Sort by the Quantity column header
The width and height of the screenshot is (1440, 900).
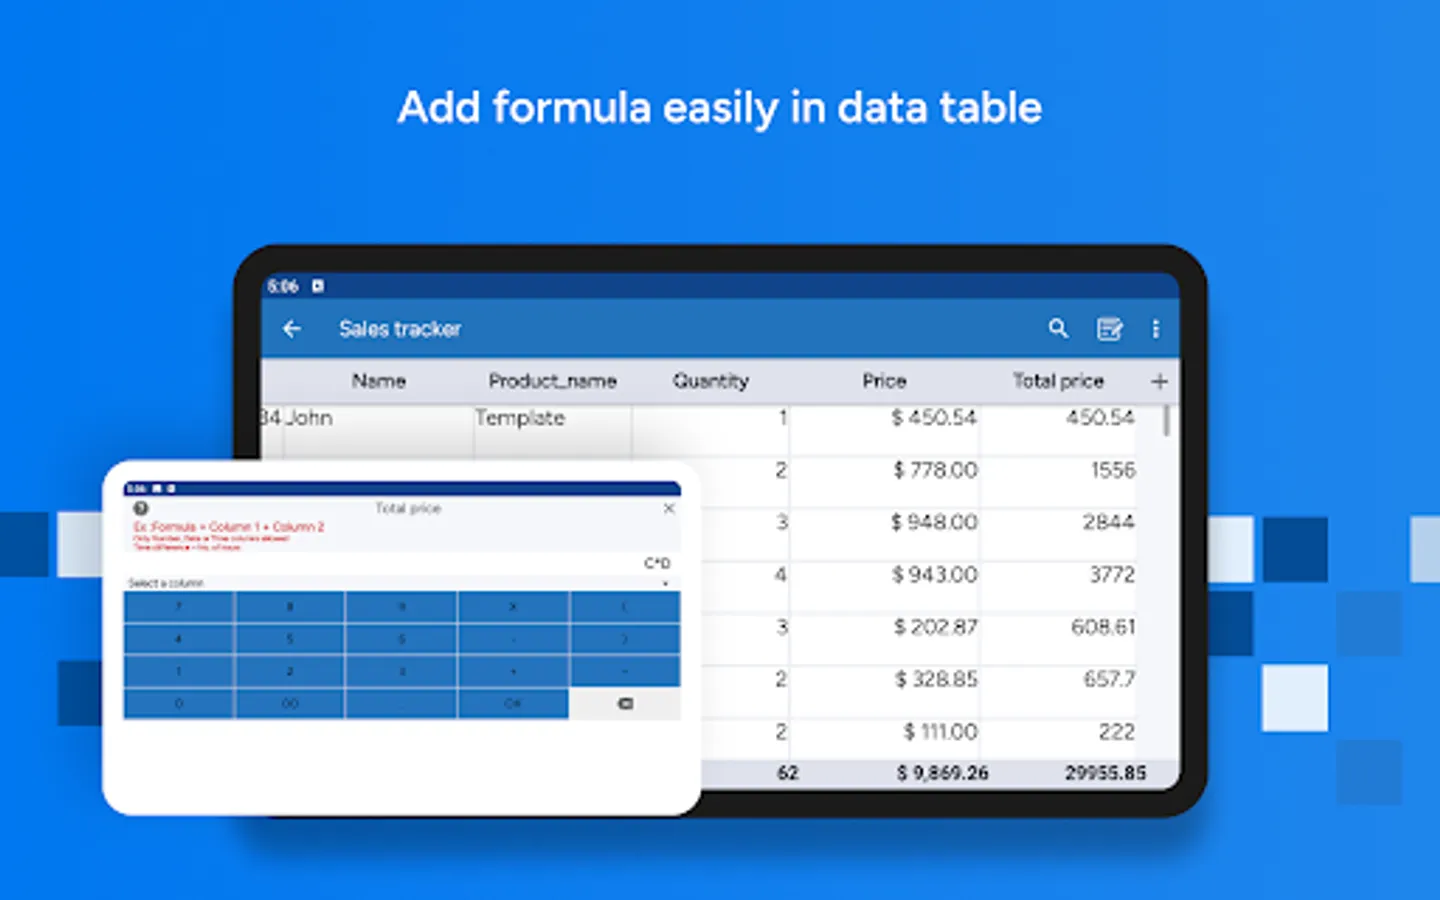(x=710, y=381)
